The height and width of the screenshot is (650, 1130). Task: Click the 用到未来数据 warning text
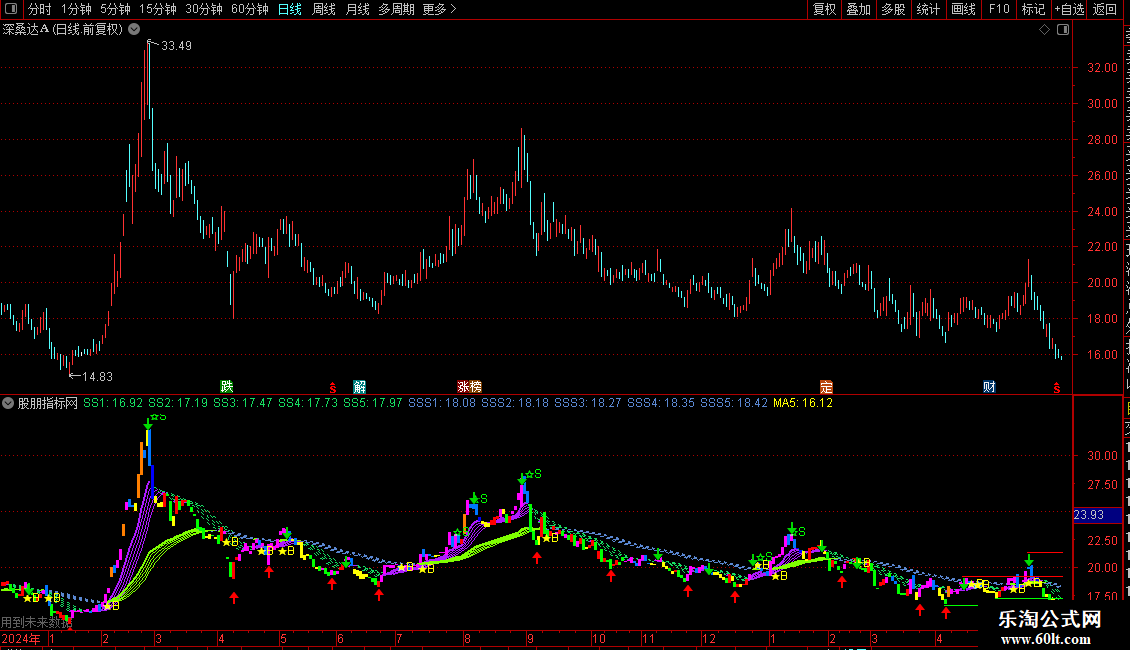[36, 622]
